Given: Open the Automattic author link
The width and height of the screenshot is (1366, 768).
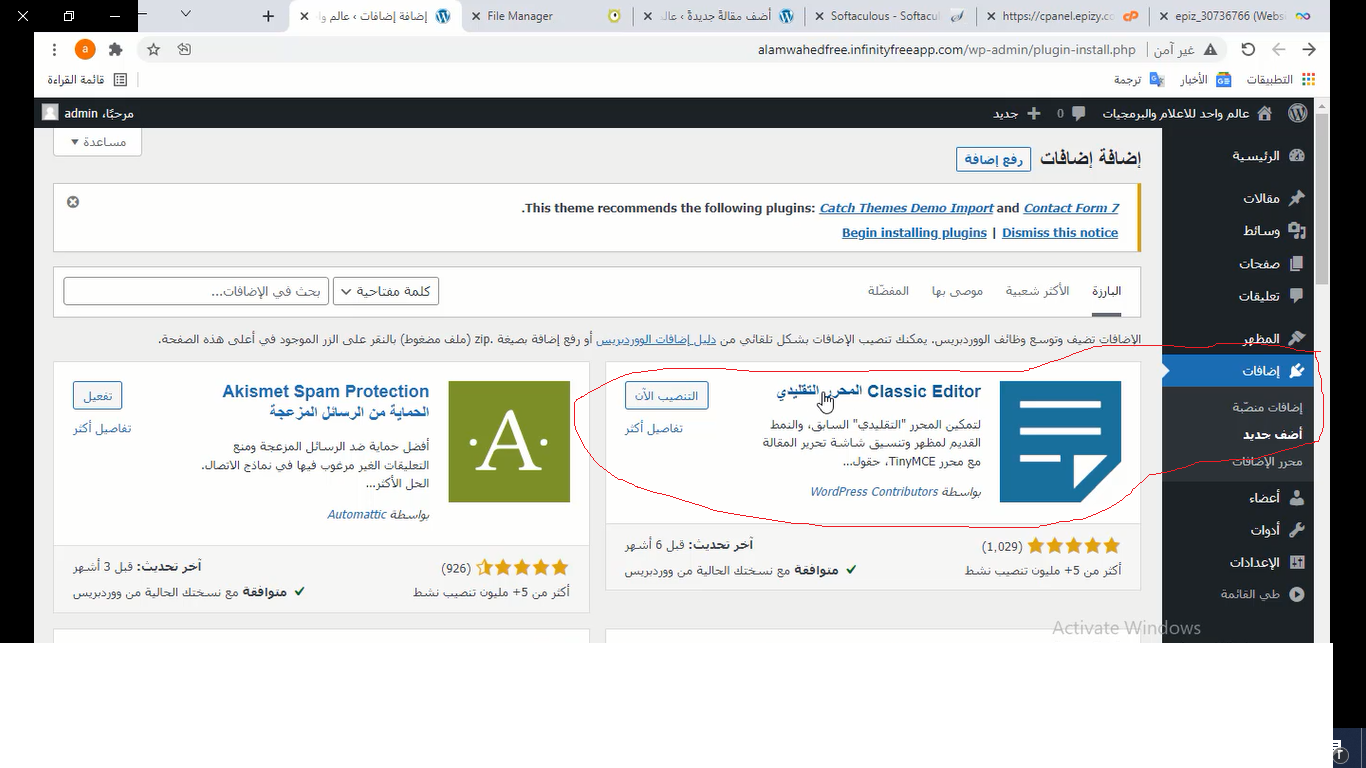Looking at the screenshot, I should pos(357,514).
